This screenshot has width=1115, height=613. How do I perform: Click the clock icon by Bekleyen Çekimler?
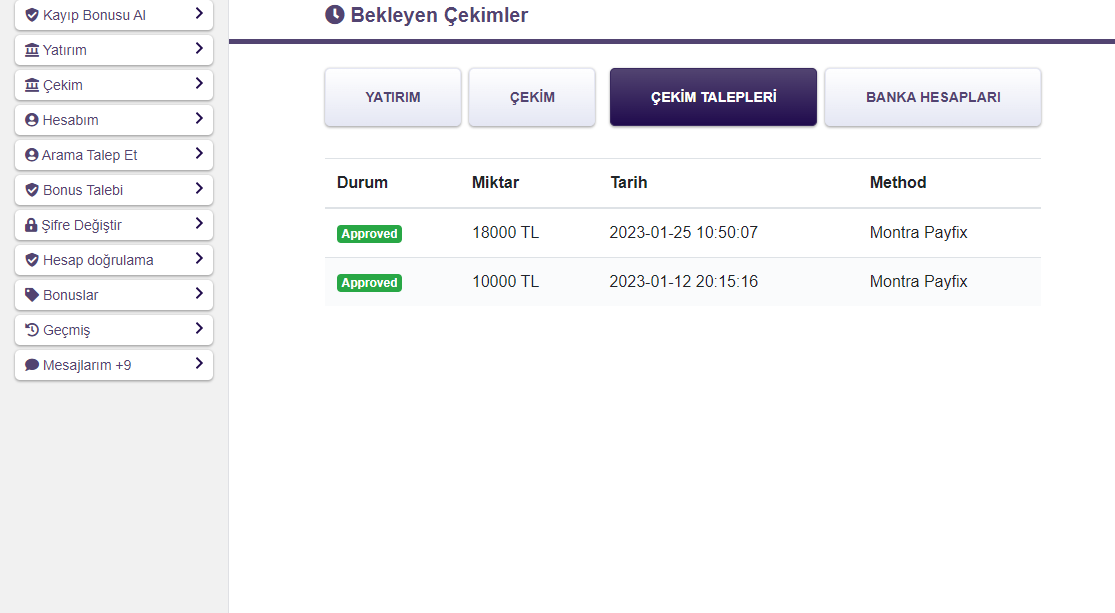(335, 14)
